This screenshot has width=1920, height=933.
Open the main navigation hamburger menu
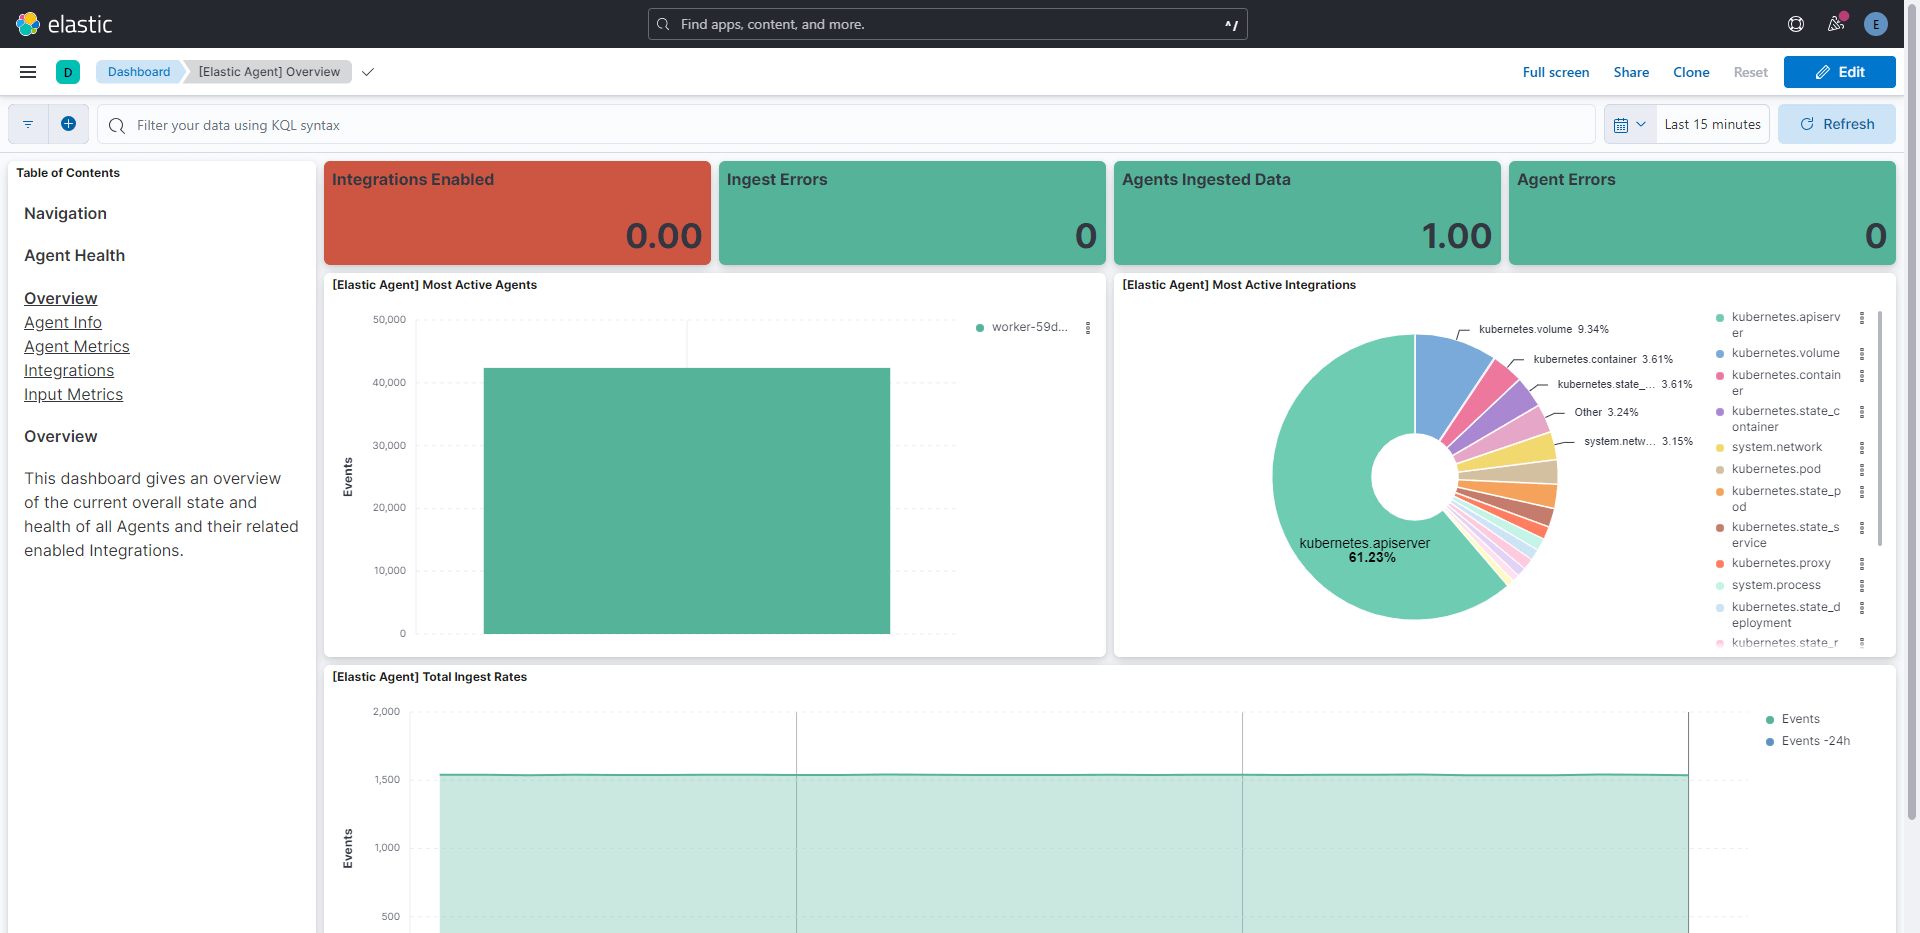28,72
